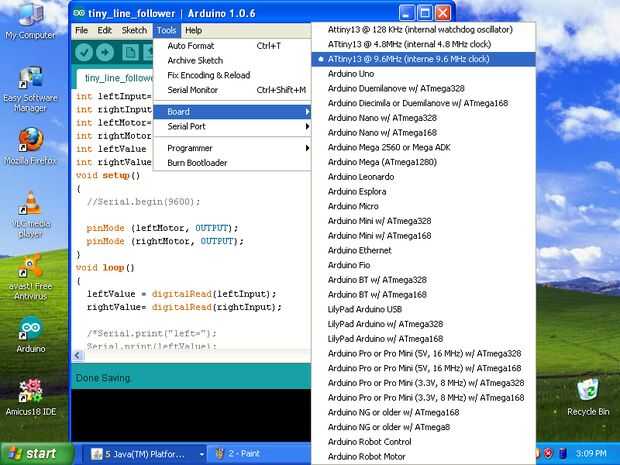The height and width of the screenshot is (465, 620).
Task: Choose Arduino Leonardo board
Action: [x=423, y=177]
